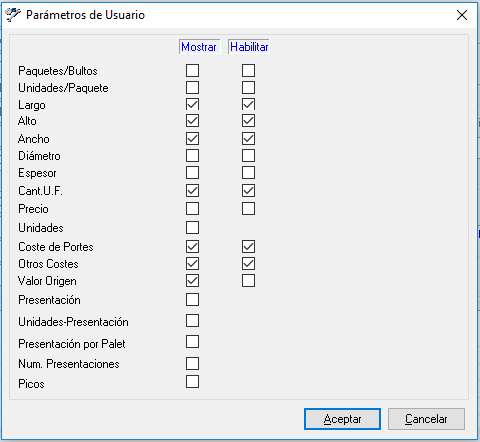
Task: Disable Habilitar for Alto
Action: [x=249, y=121]
